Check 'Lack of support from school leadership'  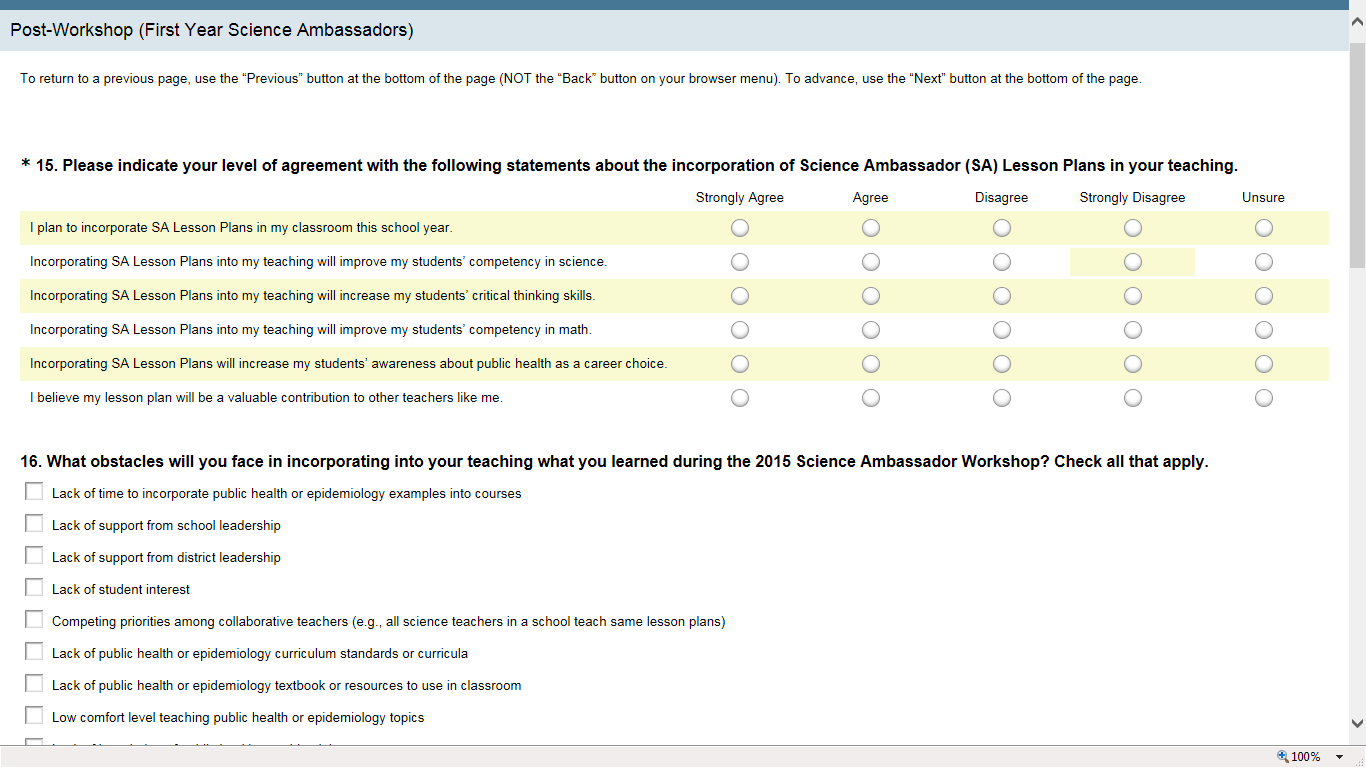pyautogui.click(x=34, y=524)
